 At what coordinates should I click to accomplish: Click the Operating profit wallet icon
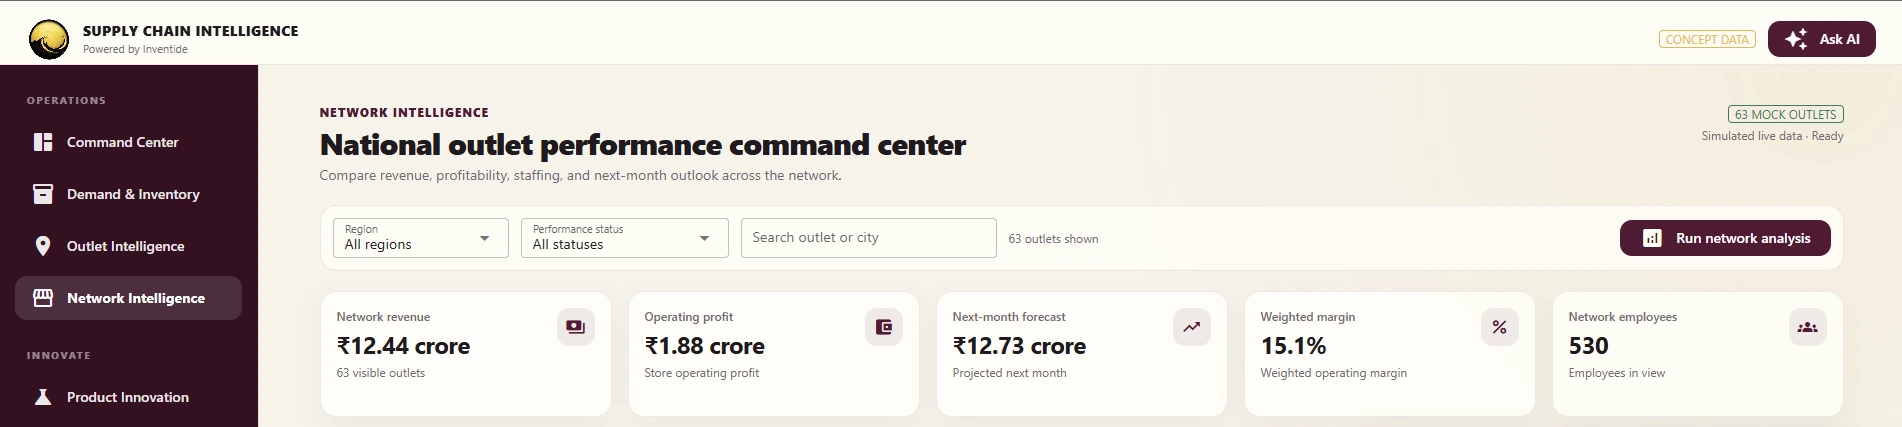(884, 327)
